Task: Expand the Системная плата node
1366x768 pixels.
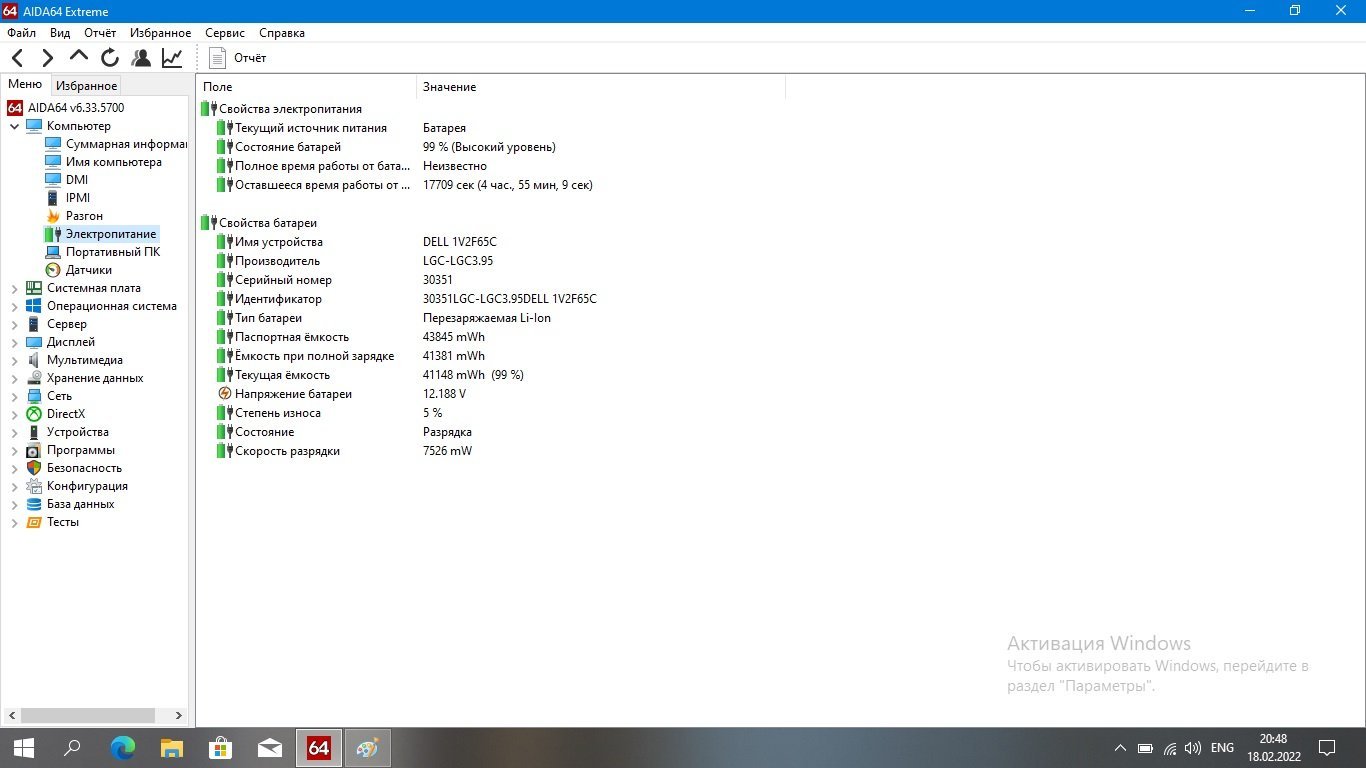Action: tap(14, 289)
